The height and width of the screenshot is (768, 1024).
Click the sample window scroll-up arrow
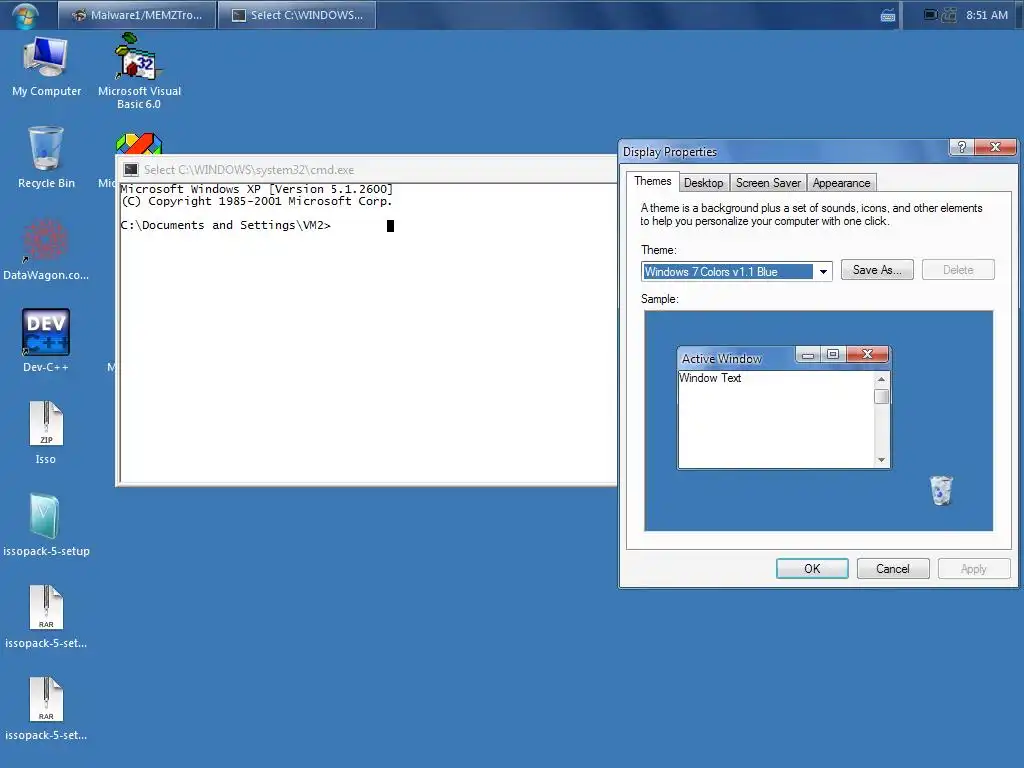click(882, 379)
